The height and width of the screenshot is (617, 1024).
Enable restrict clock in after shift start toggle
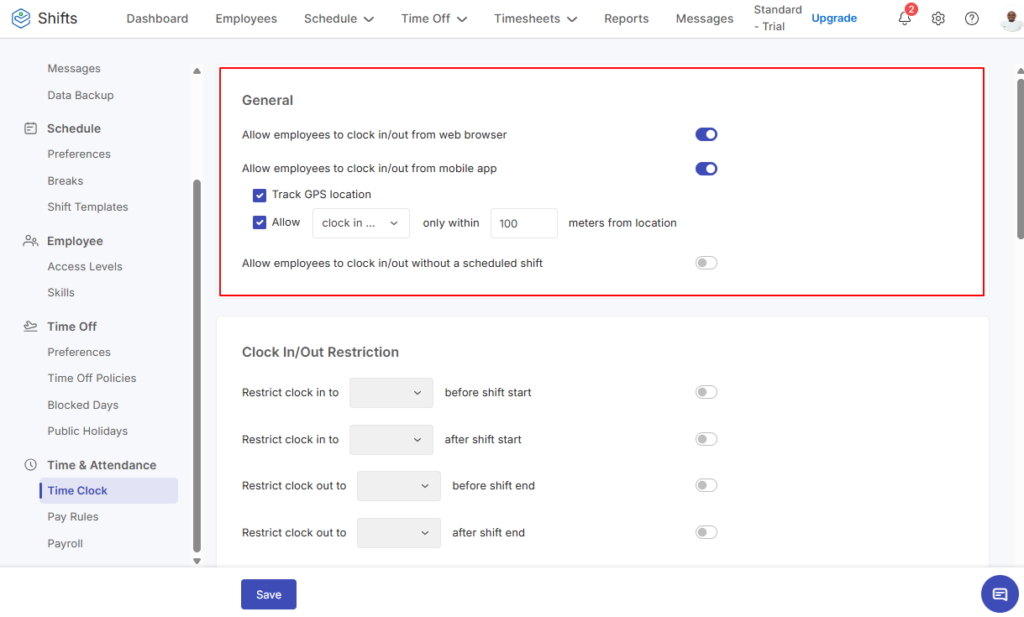tap(706, 439)
